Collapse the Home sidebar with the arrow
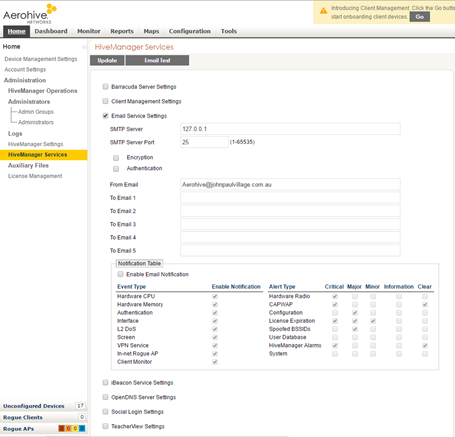Screen dimensions: 455x437 click(84, 47)
